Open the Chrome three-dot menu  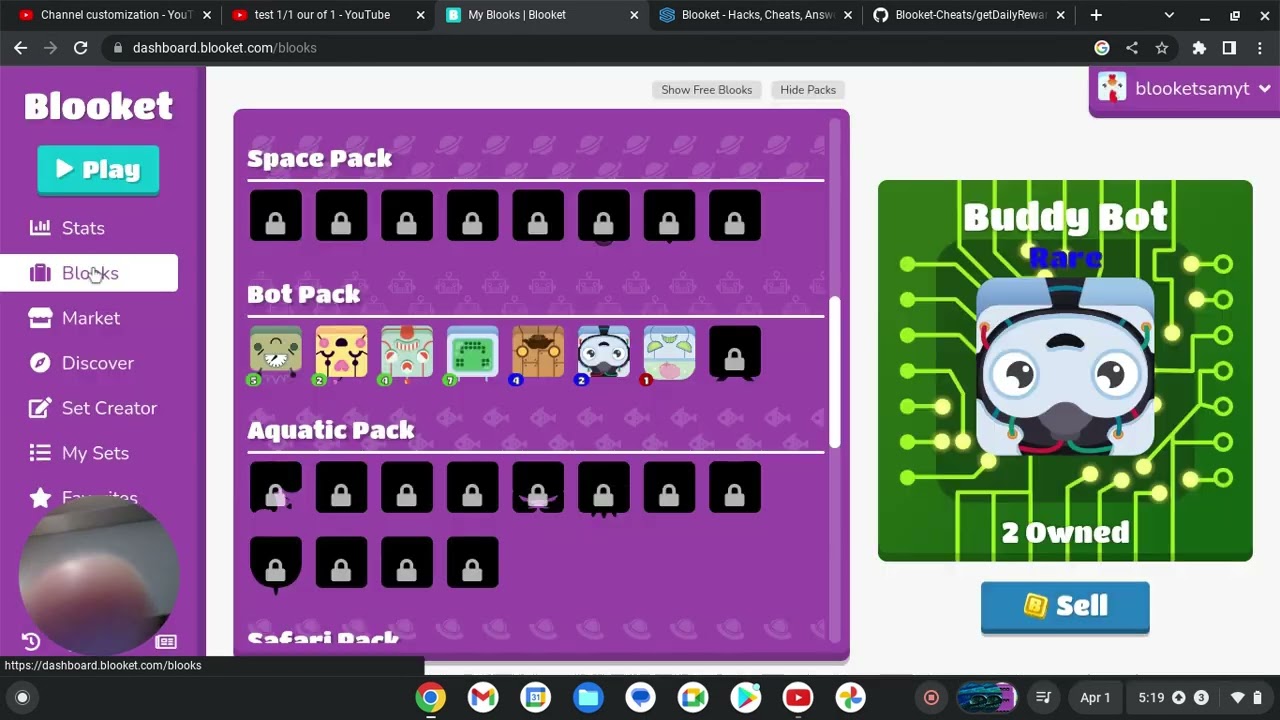1259,48
